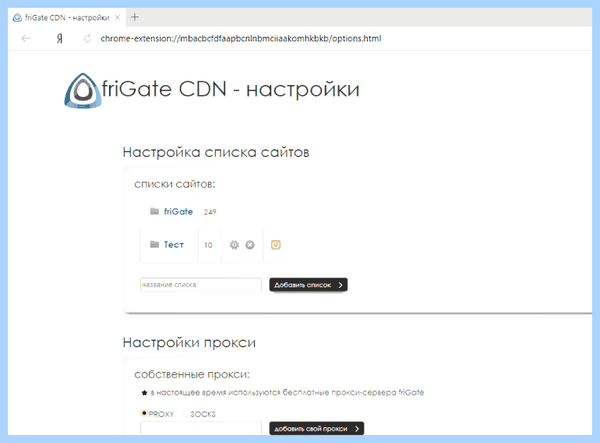Click the Добавить список button
600x443 pixels.
tap(308, 285)
